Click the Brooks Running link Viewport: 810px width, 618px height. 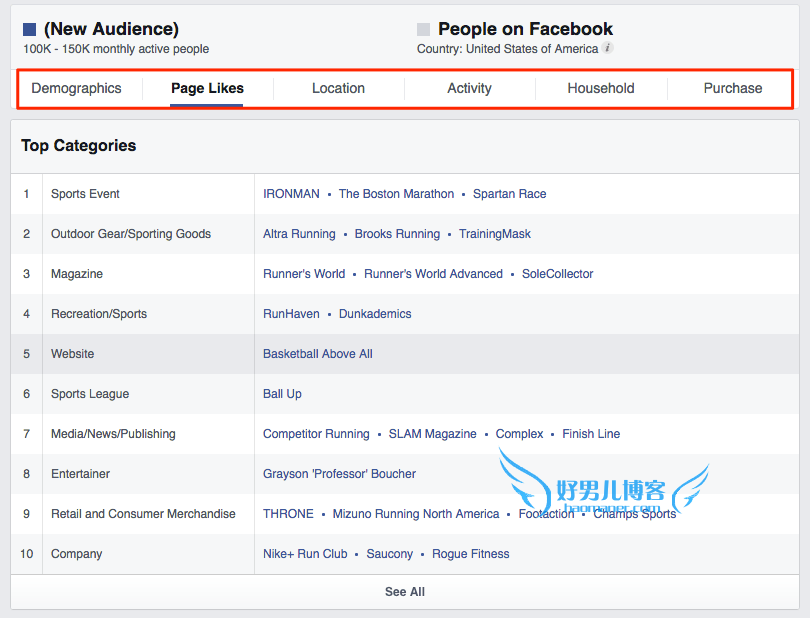click(x=397, y=234)
